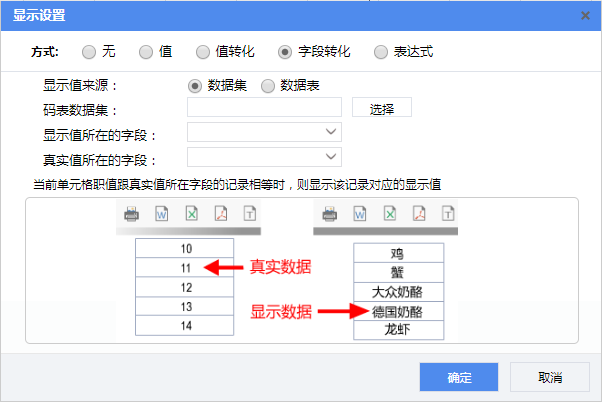This screenshot has width=602, height=402.
Task: Switch to the 表达式 radio option
Action: 381,51
